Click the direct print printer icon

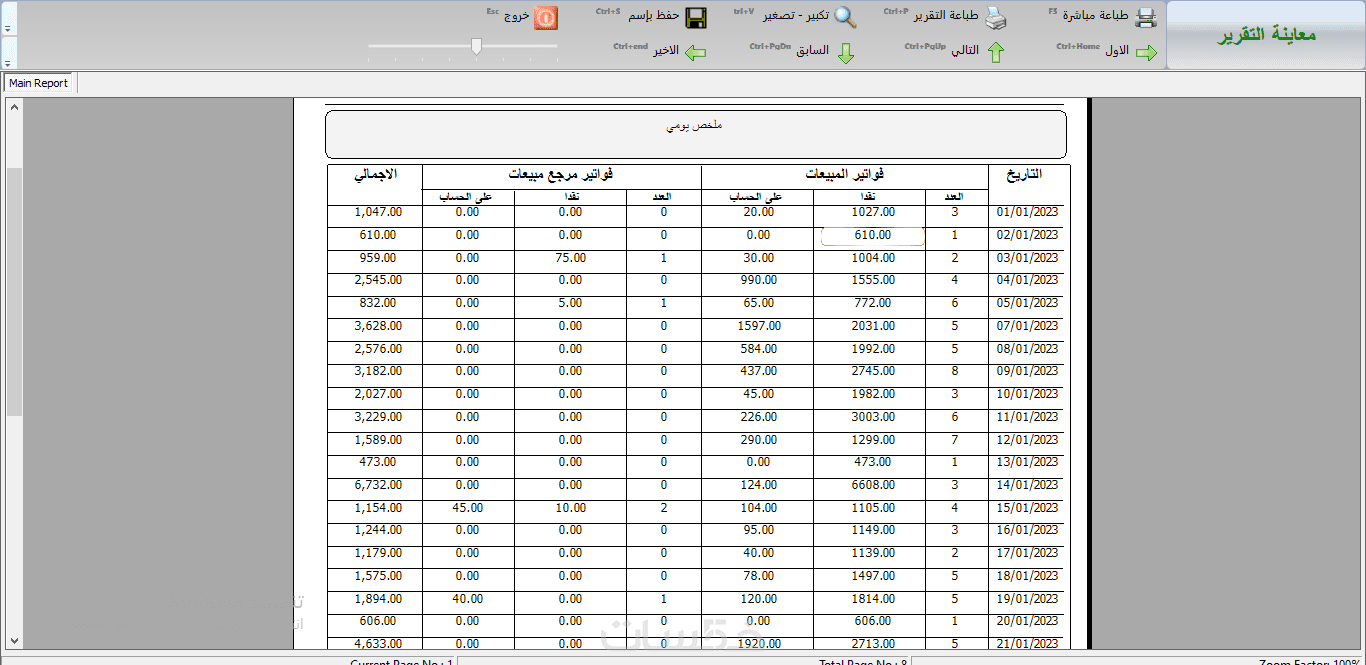1145,17
